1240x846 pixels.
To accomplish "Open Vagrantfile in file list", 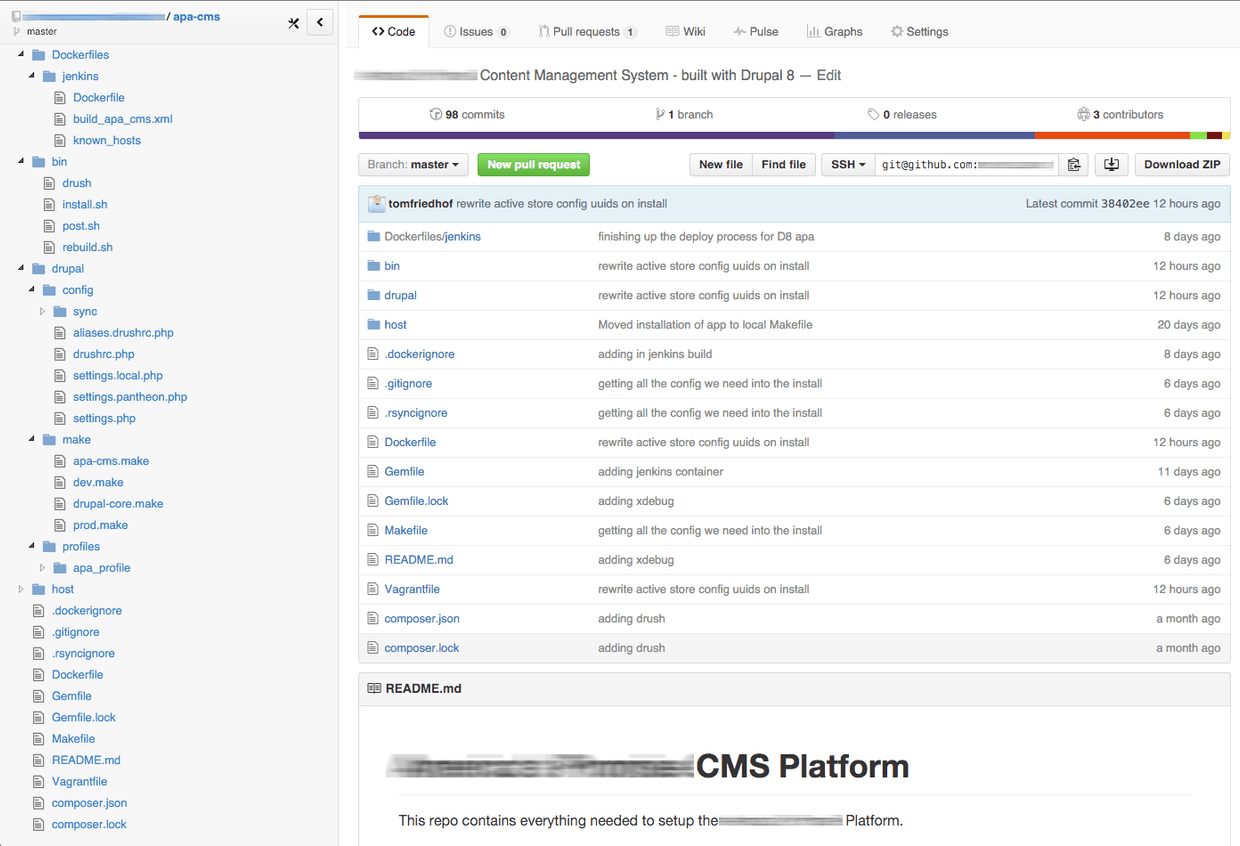I will (x=412, y=590).
